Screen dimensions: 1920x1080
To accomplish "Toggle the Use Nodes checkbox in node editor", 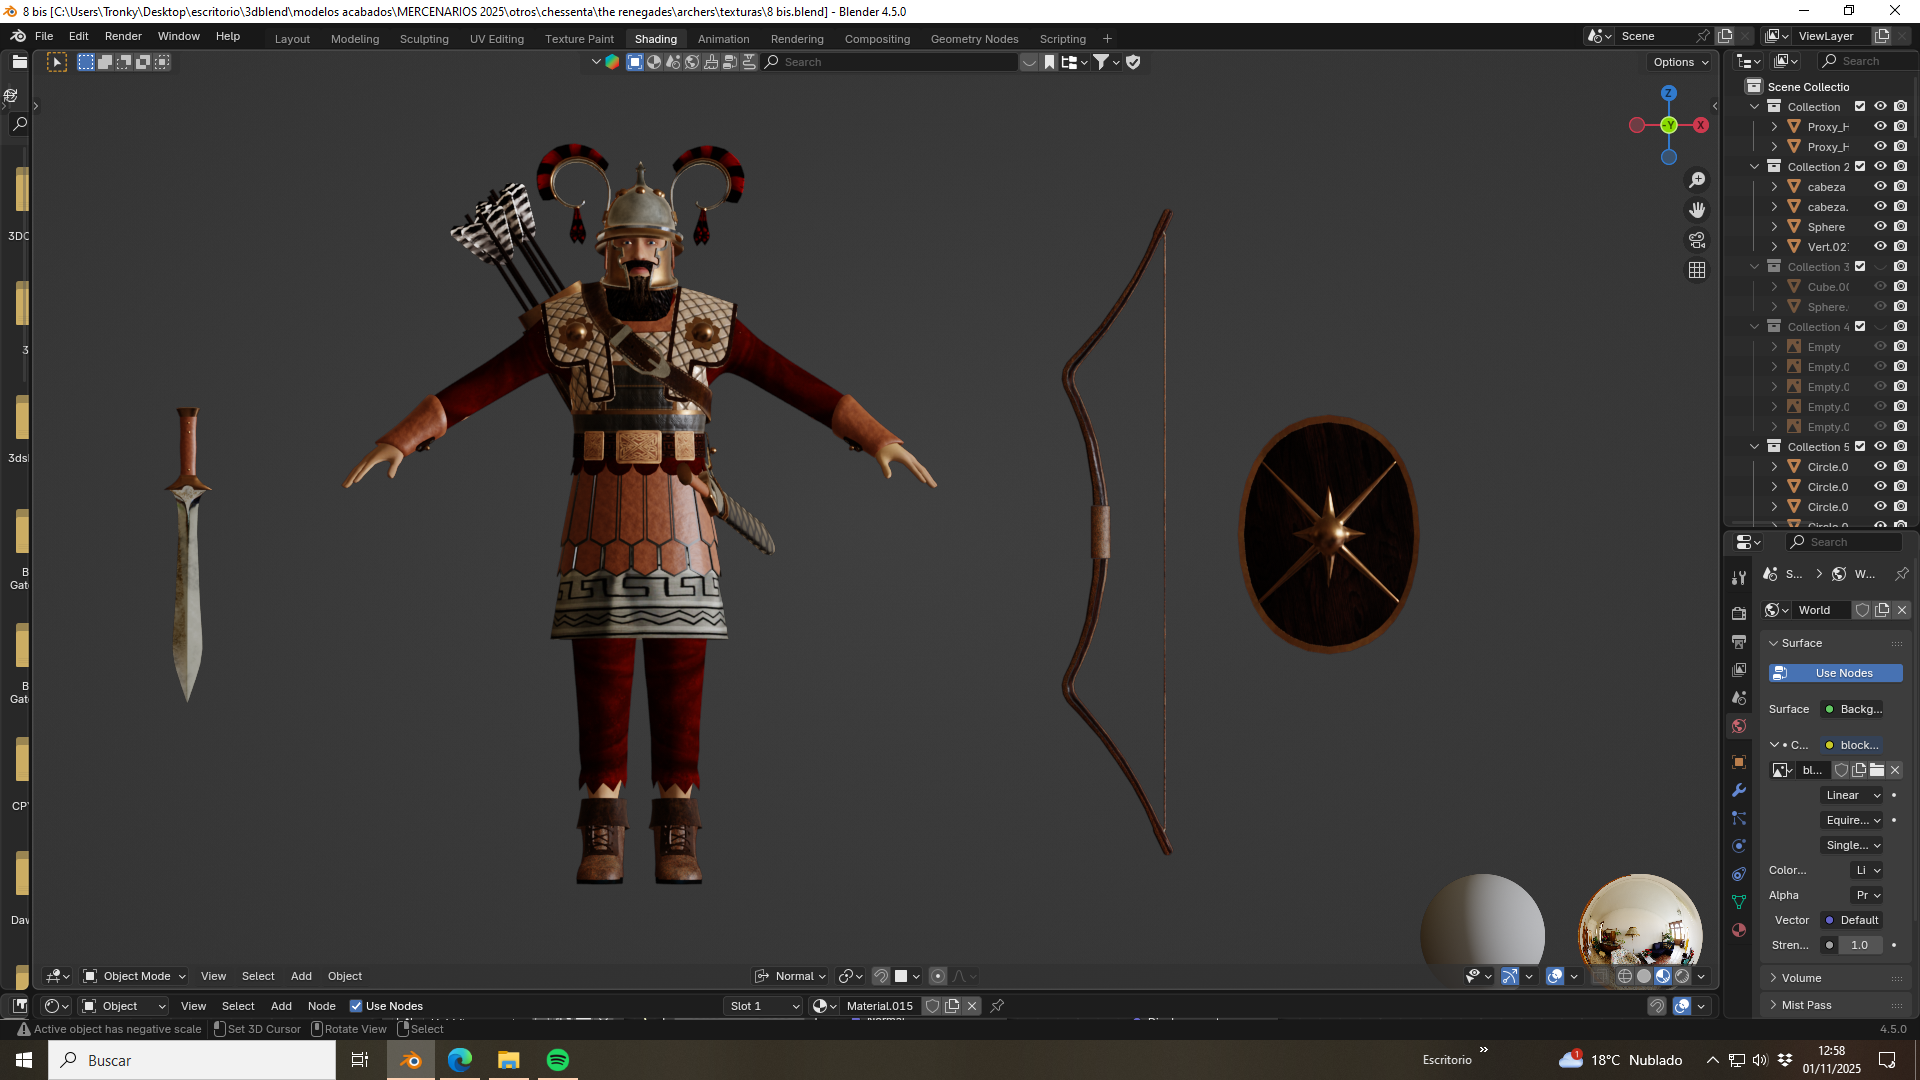I will [x=356, y=1006].
